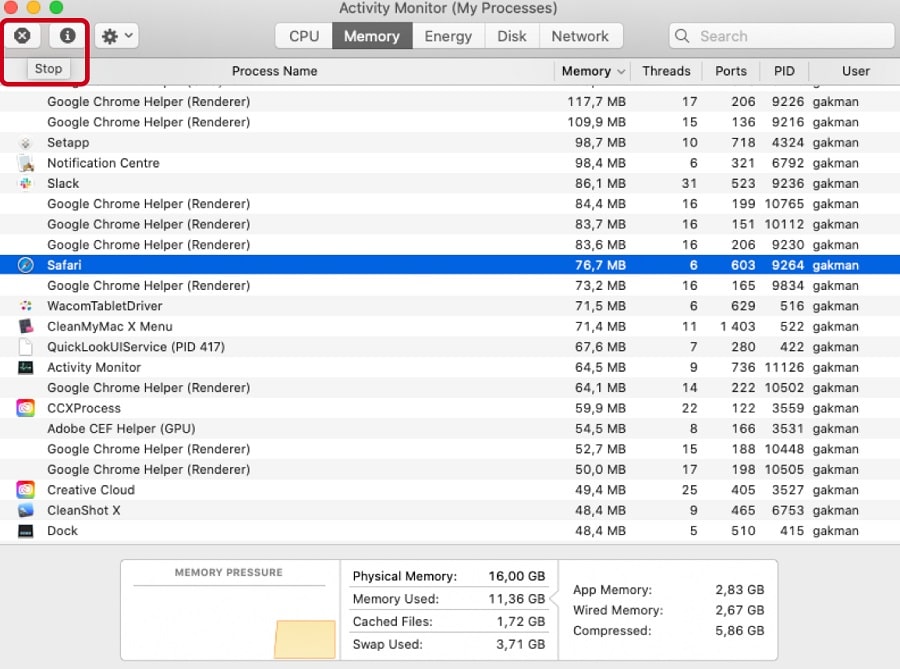900x669 pixels.
Task: Sort by Process Name column header
Action: point(274,71)
